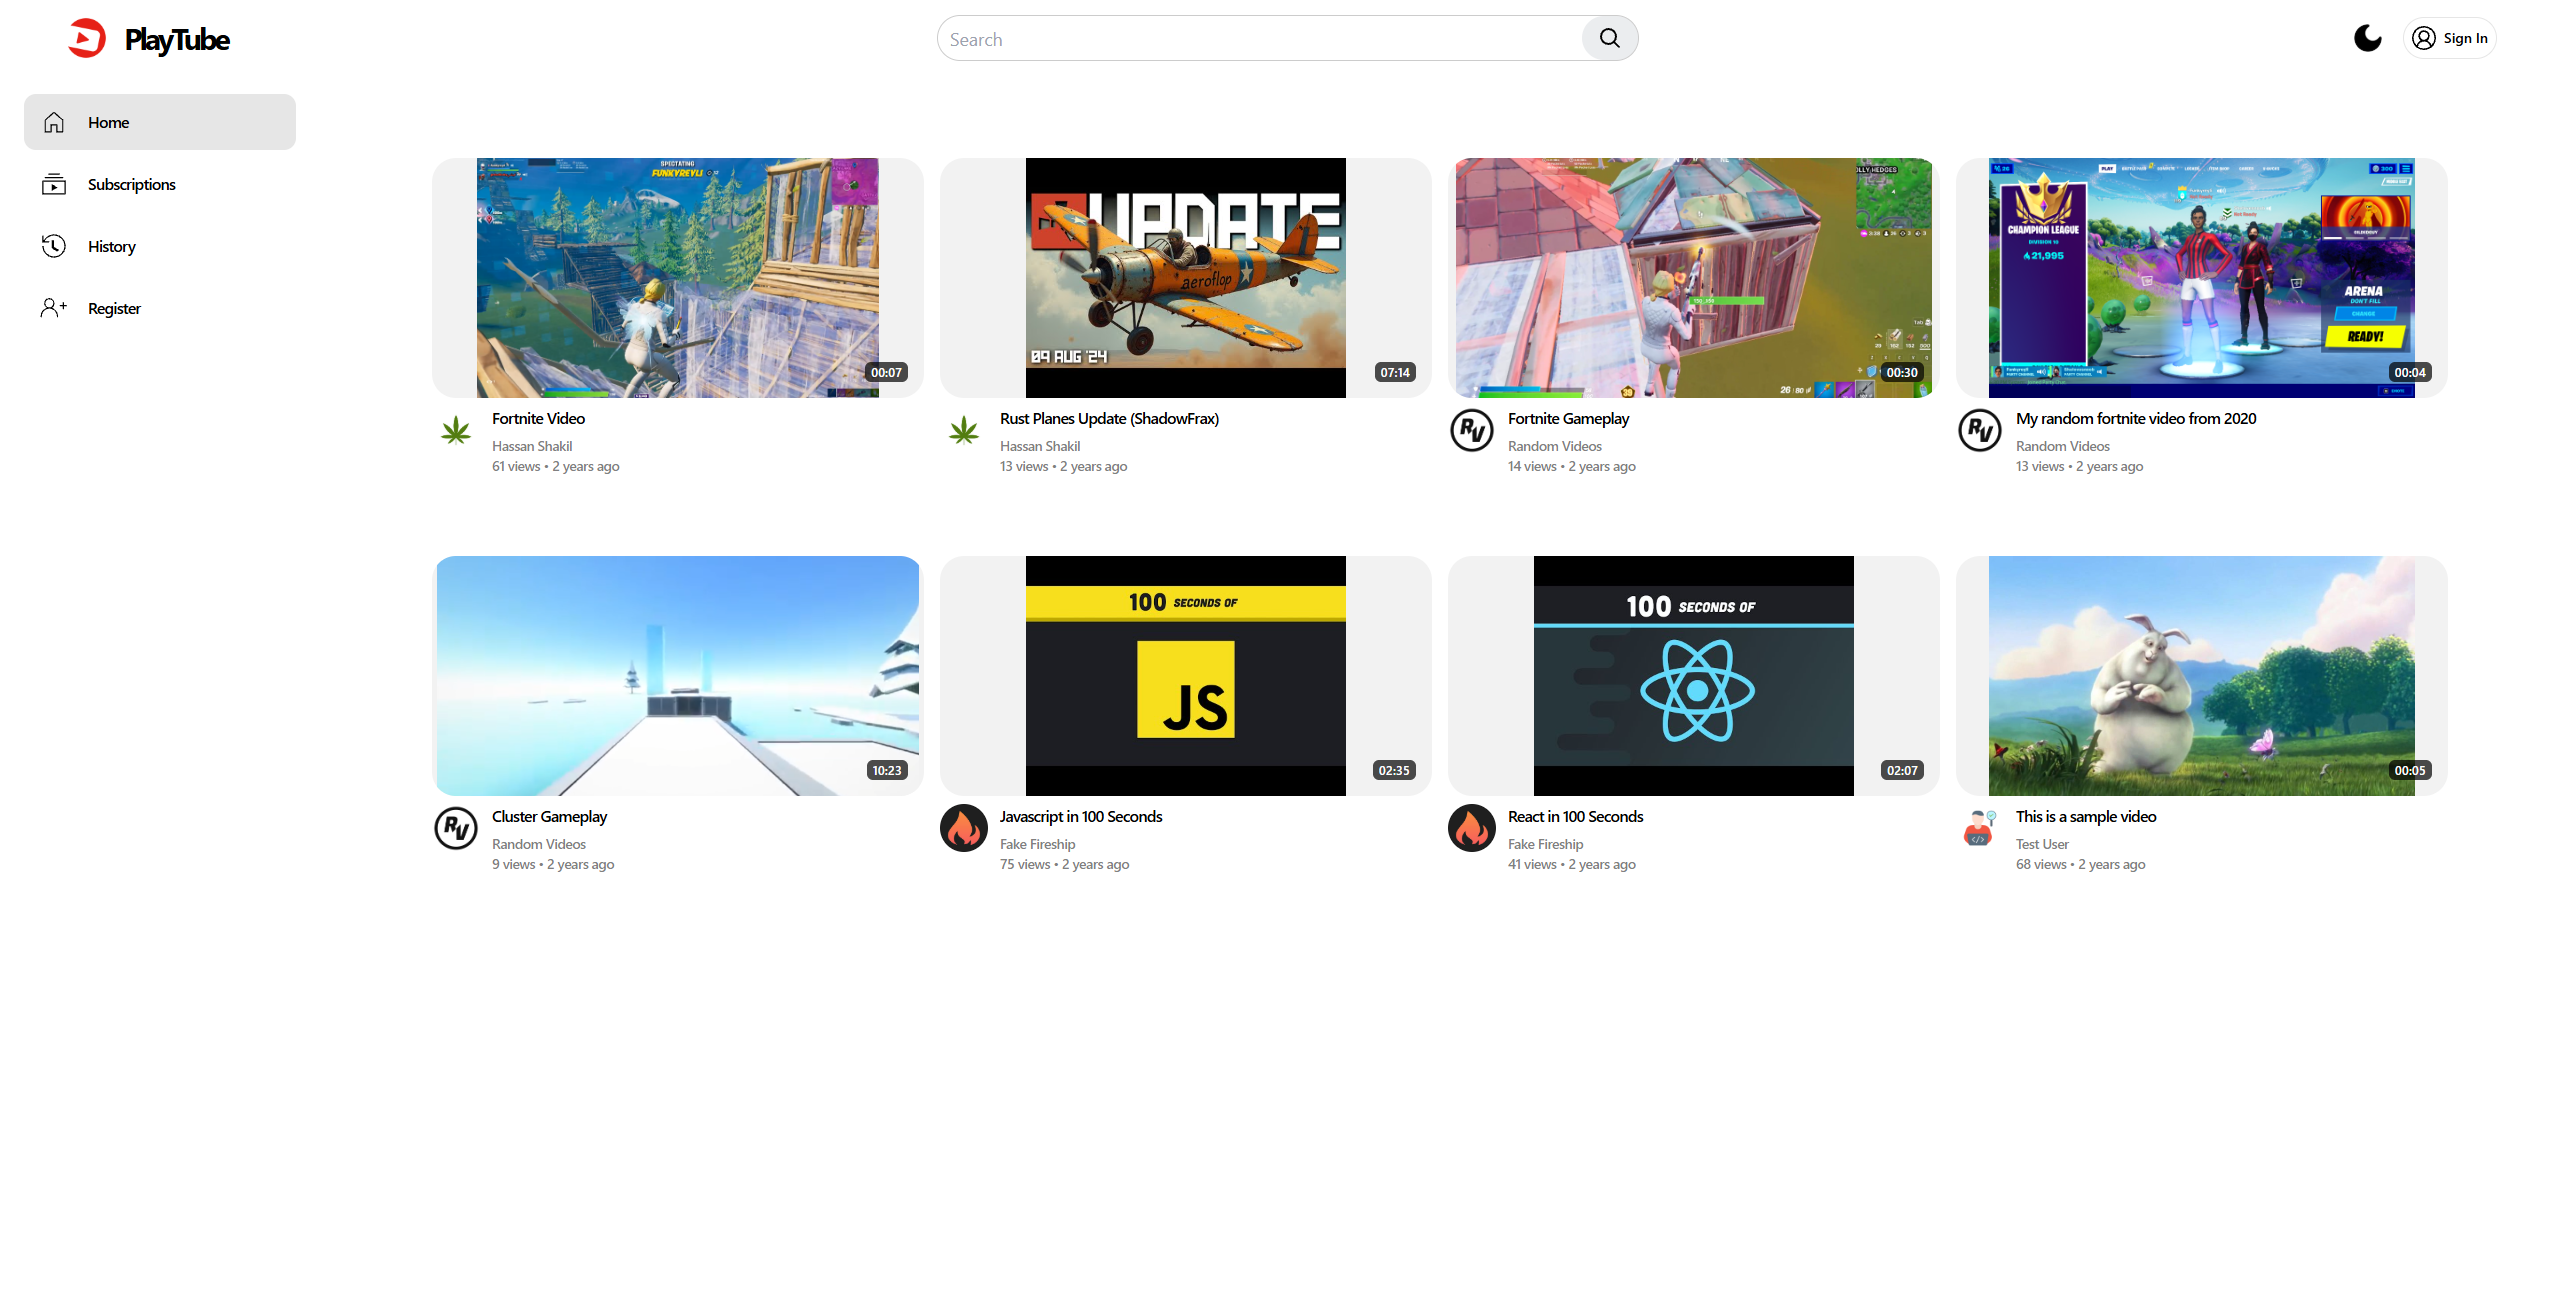Click the leaf channel avatar beside Fortnite Video

pos(456,430)
